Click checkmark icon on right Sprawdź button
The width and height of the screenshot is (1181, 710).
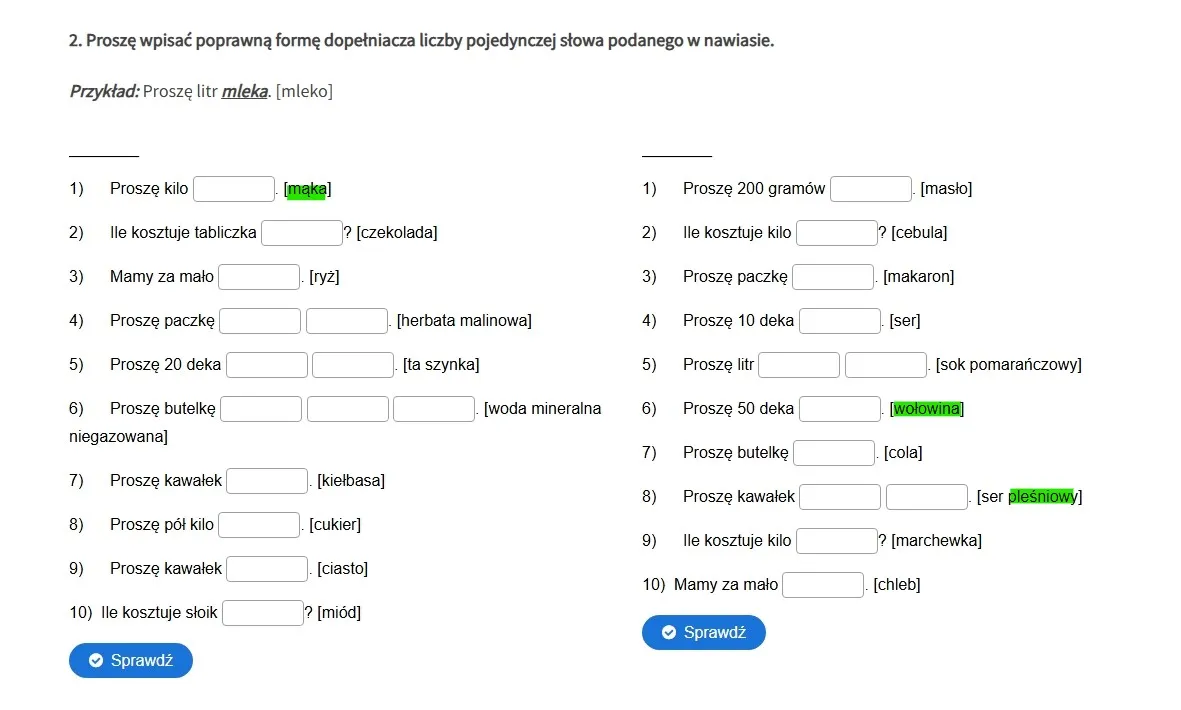669,632
